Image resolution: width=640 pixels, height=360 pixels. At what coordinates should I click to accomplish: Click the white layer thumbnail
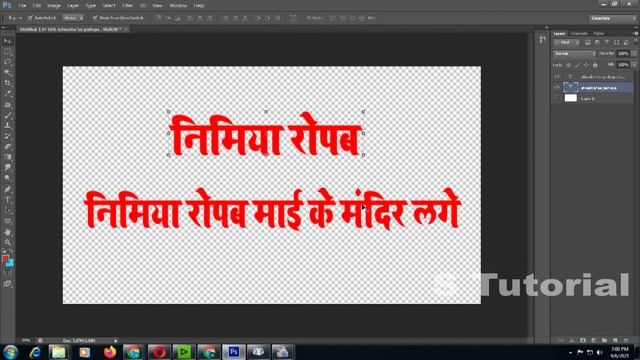(x=571, y=98)
